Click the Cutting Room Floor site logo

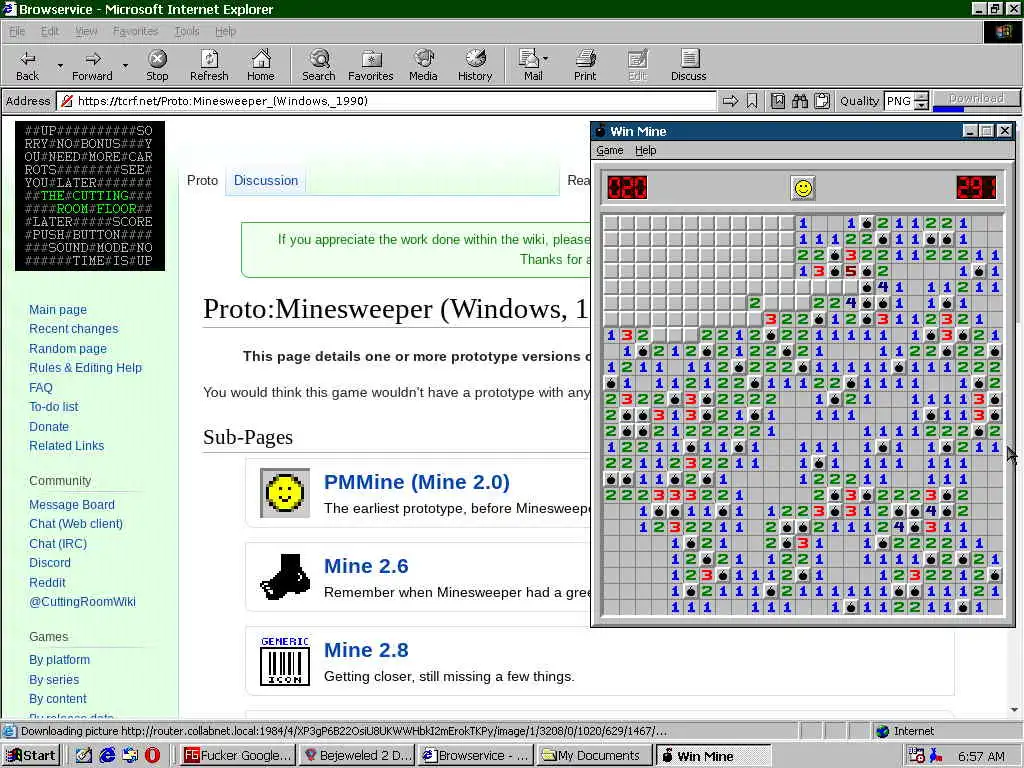click(90, 196)
